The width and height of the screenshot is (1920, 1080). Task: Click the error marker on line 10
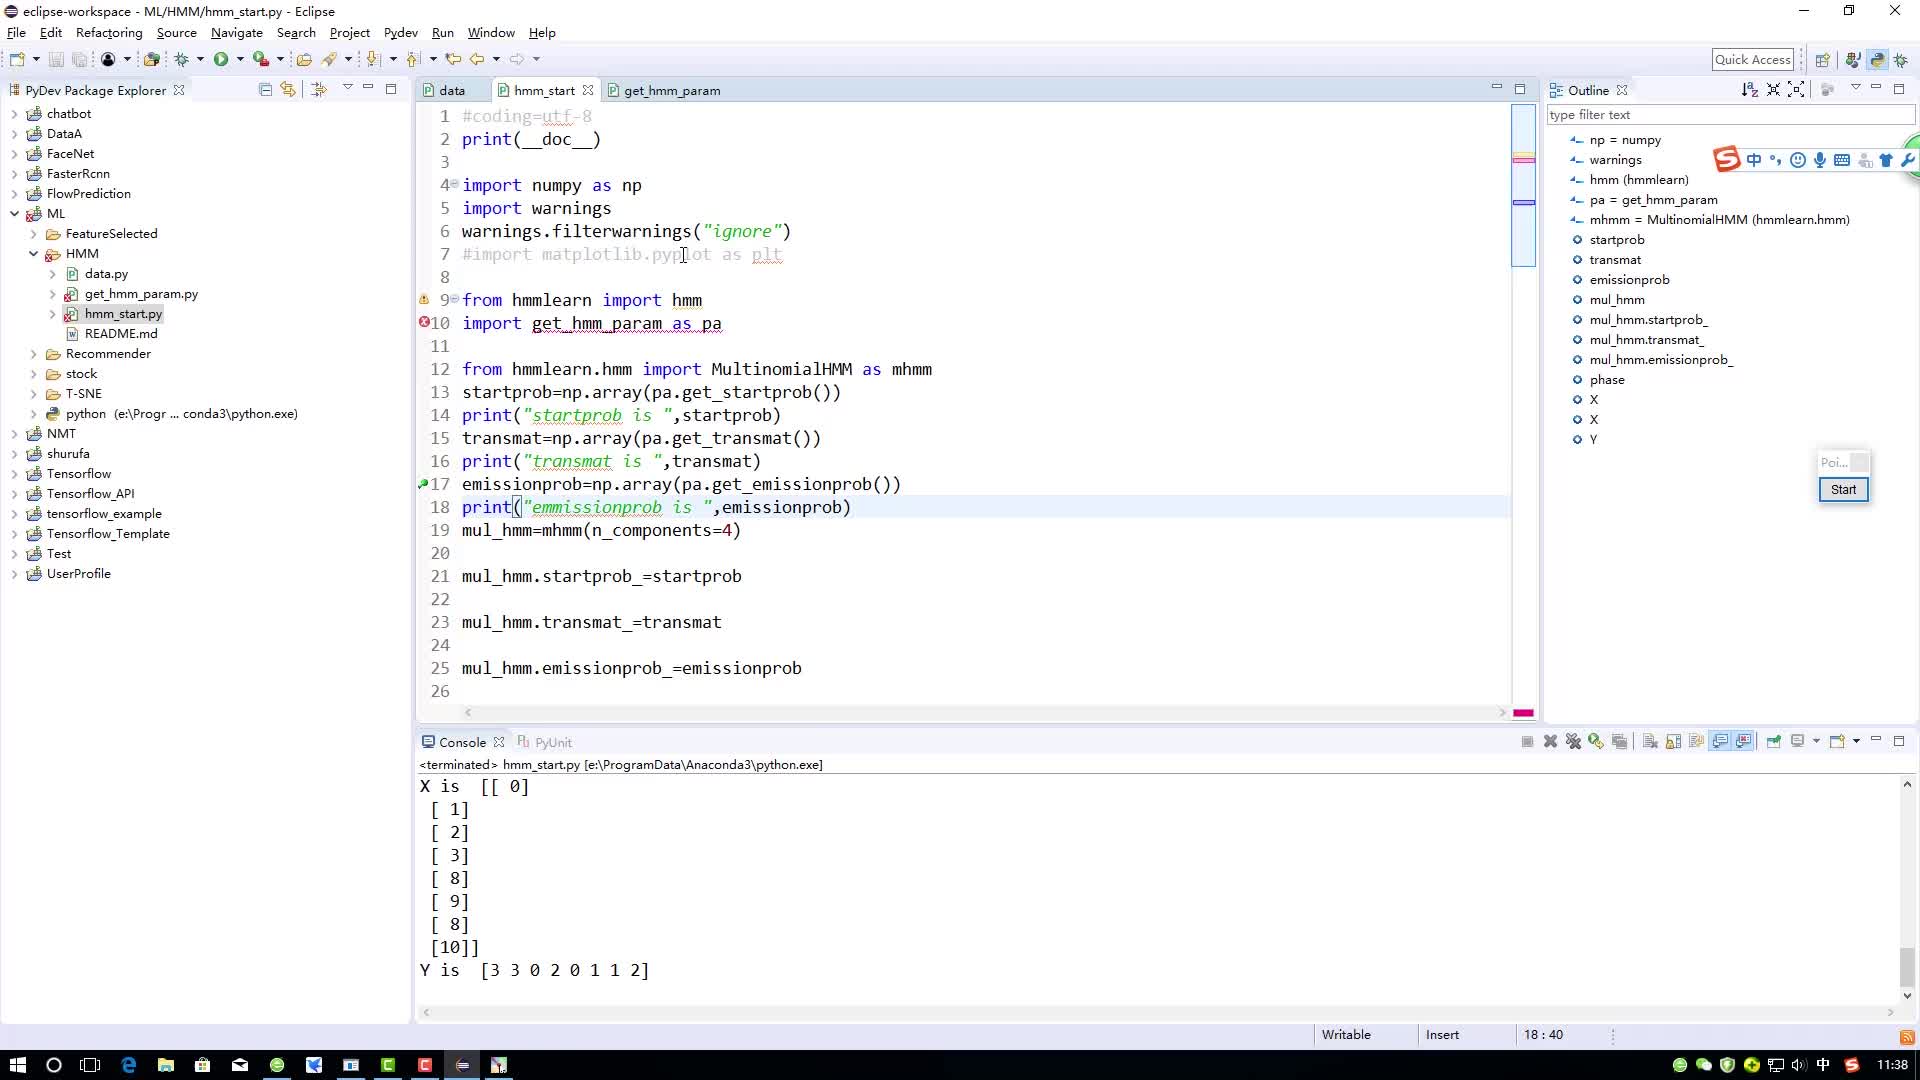click(423, 323)
